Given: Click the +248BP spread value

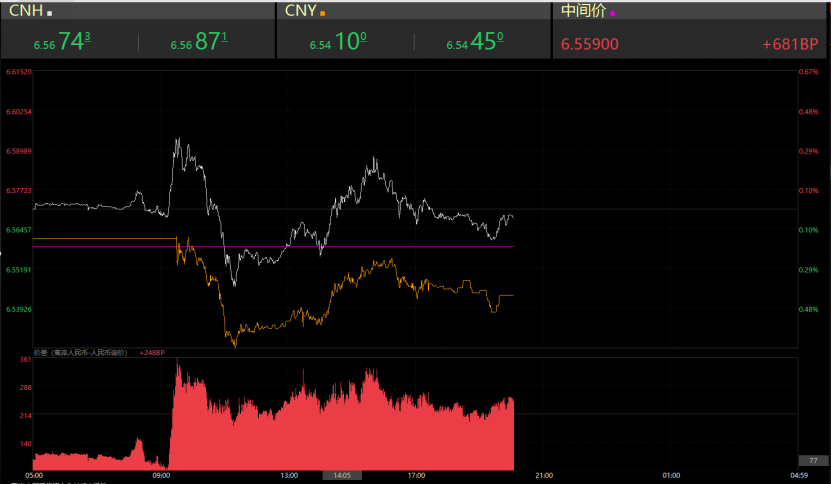Looking at the screenshot, I should coord(152,352).
